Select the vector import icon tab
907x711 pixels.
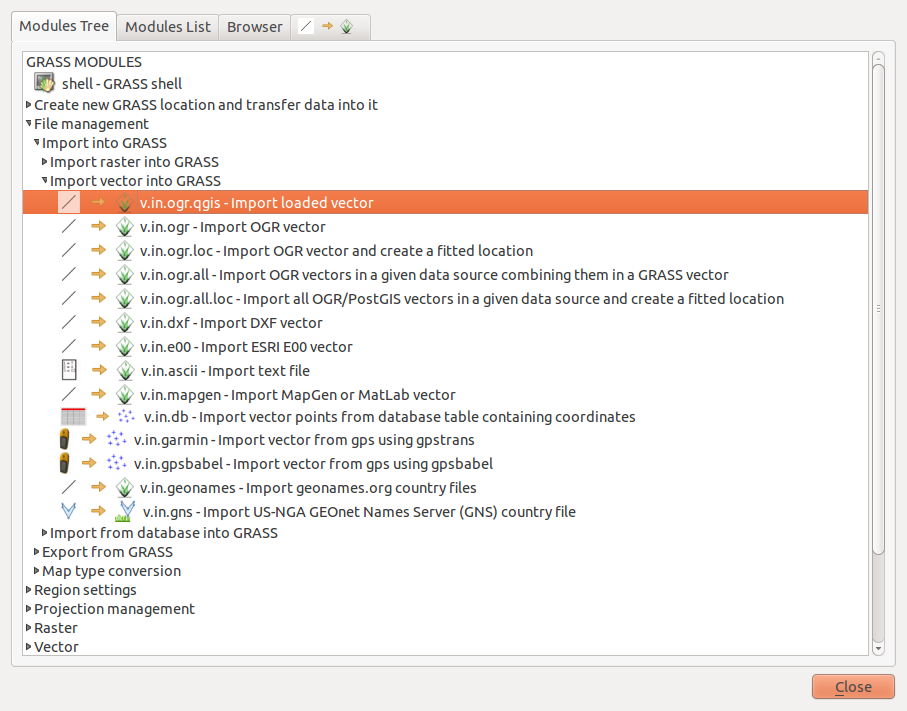pos(329,27)
